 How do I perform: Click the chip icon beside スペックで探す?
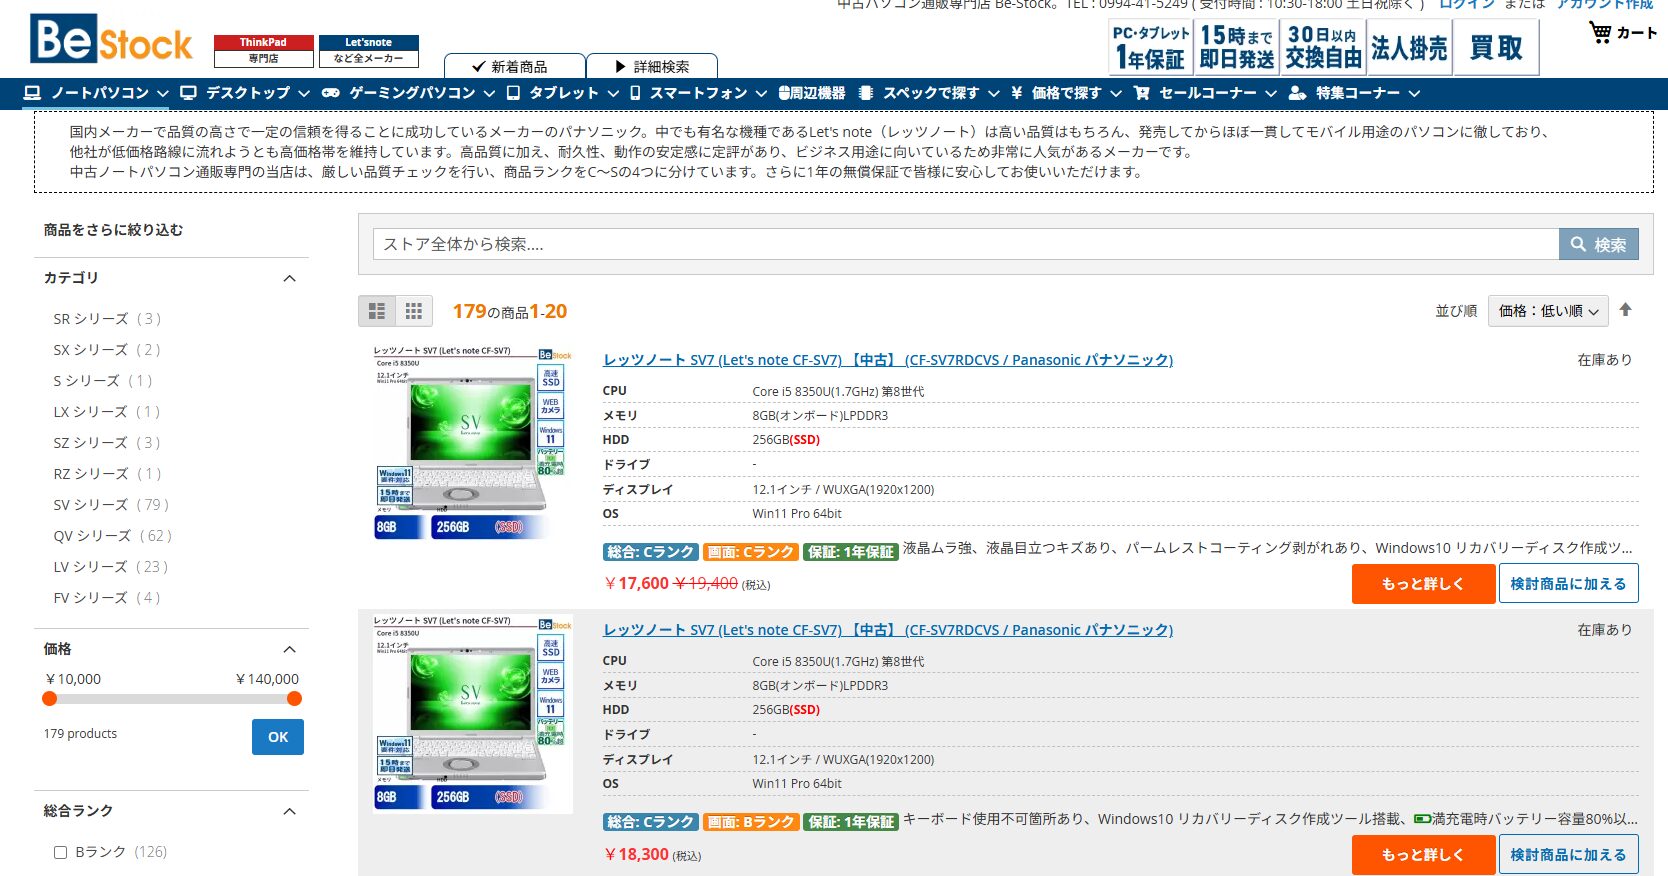tap(866, 93)
